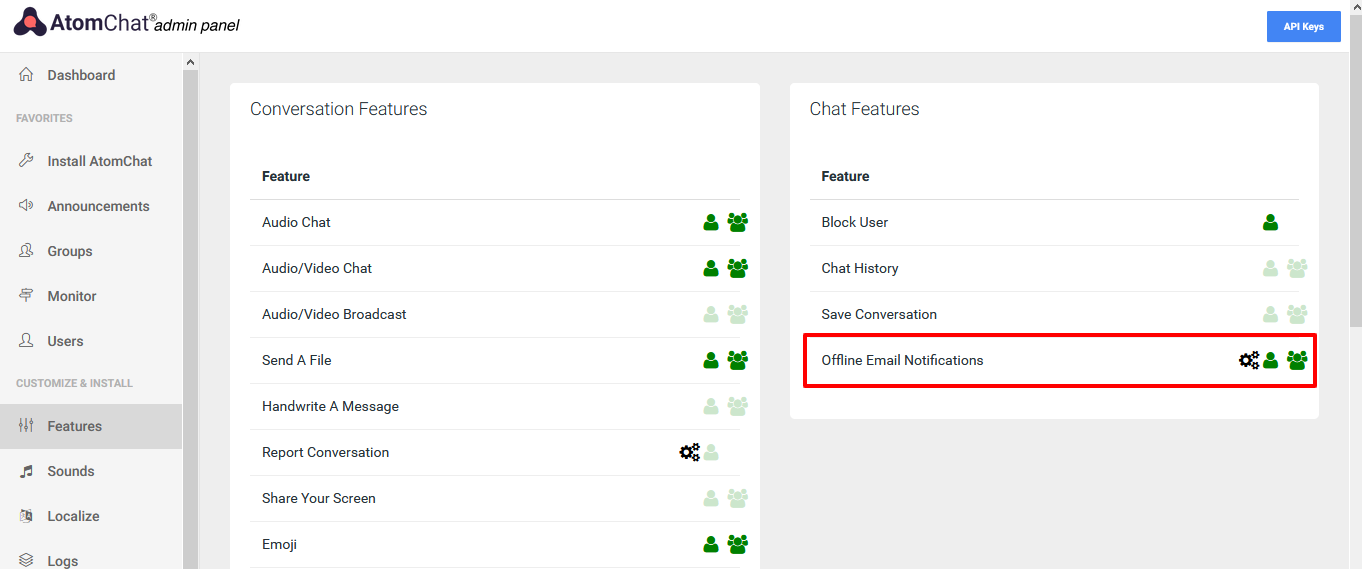Click the Sounds music note icon

click(x=27, y=471)
